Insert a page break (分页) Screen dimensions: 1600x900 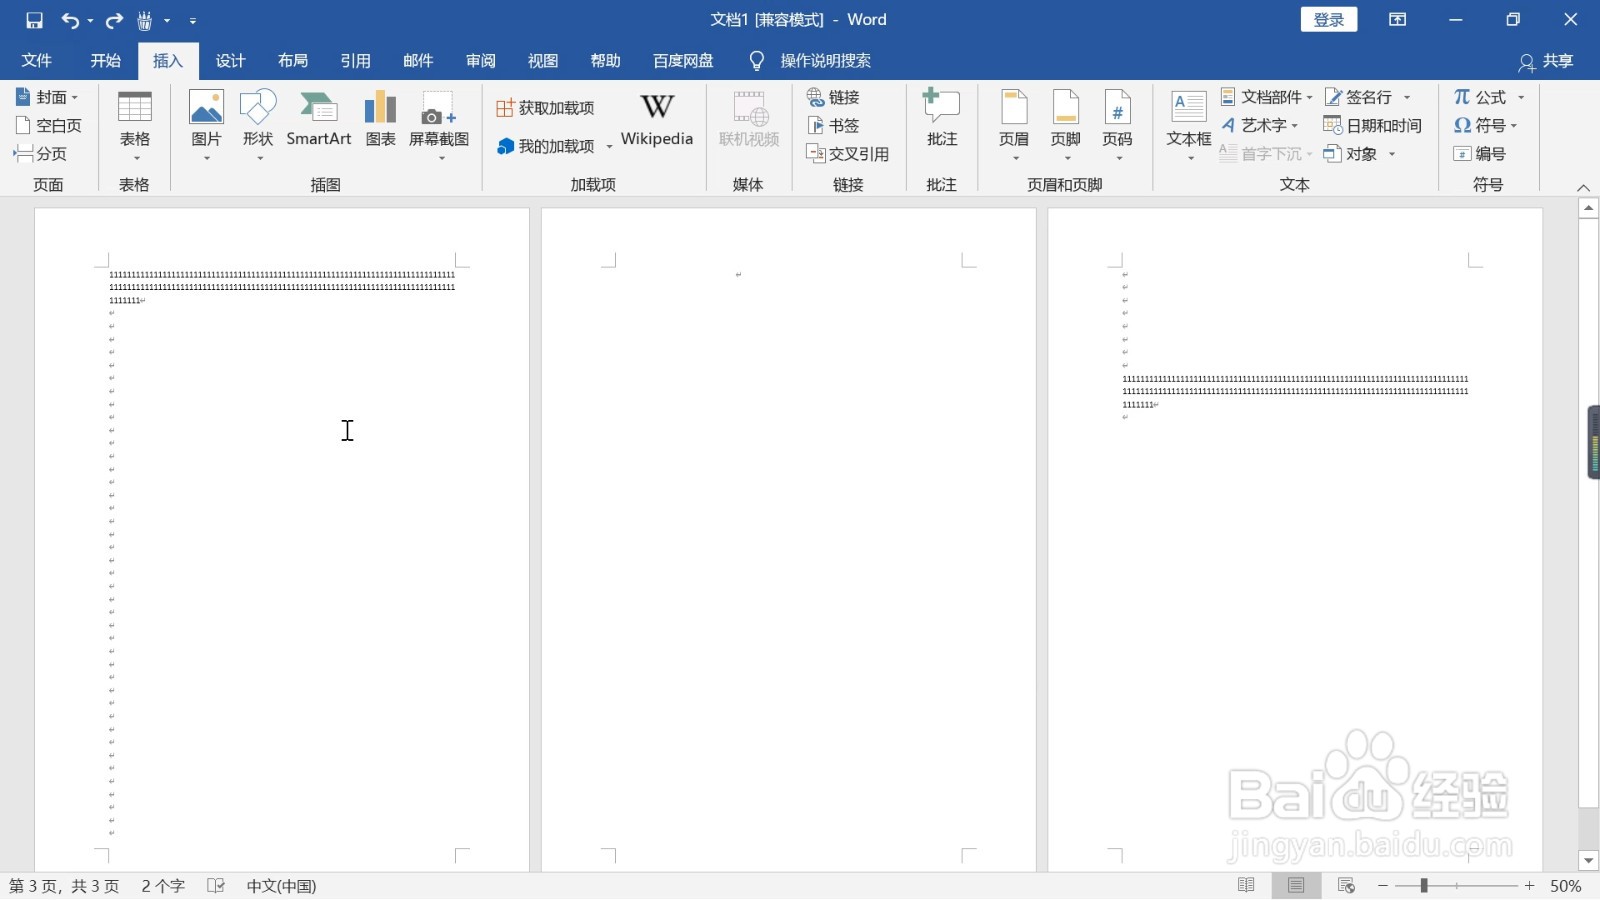pyautogui.click(x=40, y=153)
